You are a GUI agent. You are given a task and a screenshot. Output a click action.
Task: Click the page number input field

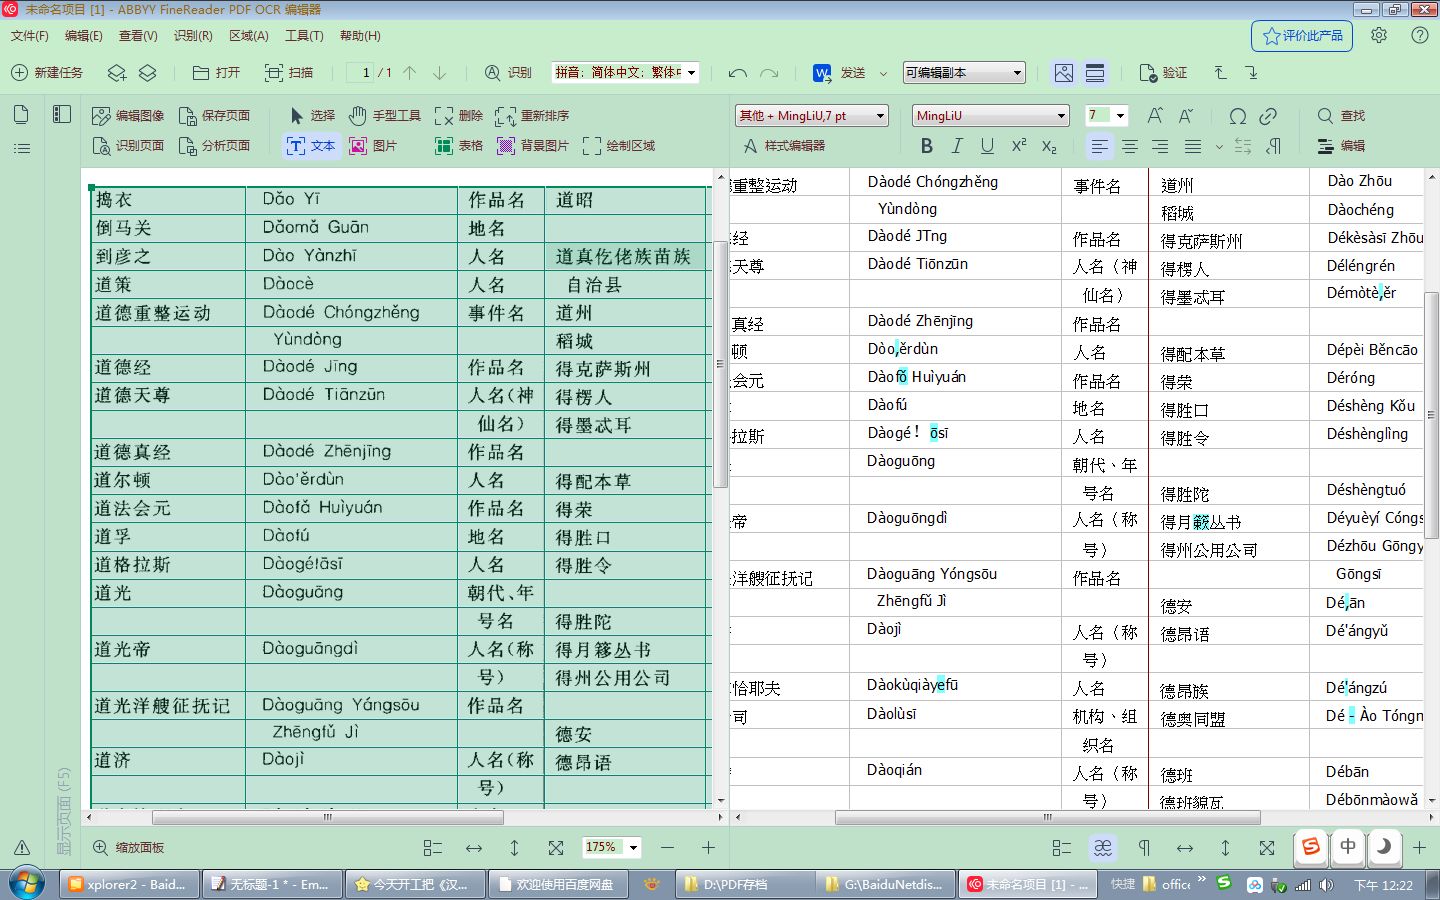(365, 72)
